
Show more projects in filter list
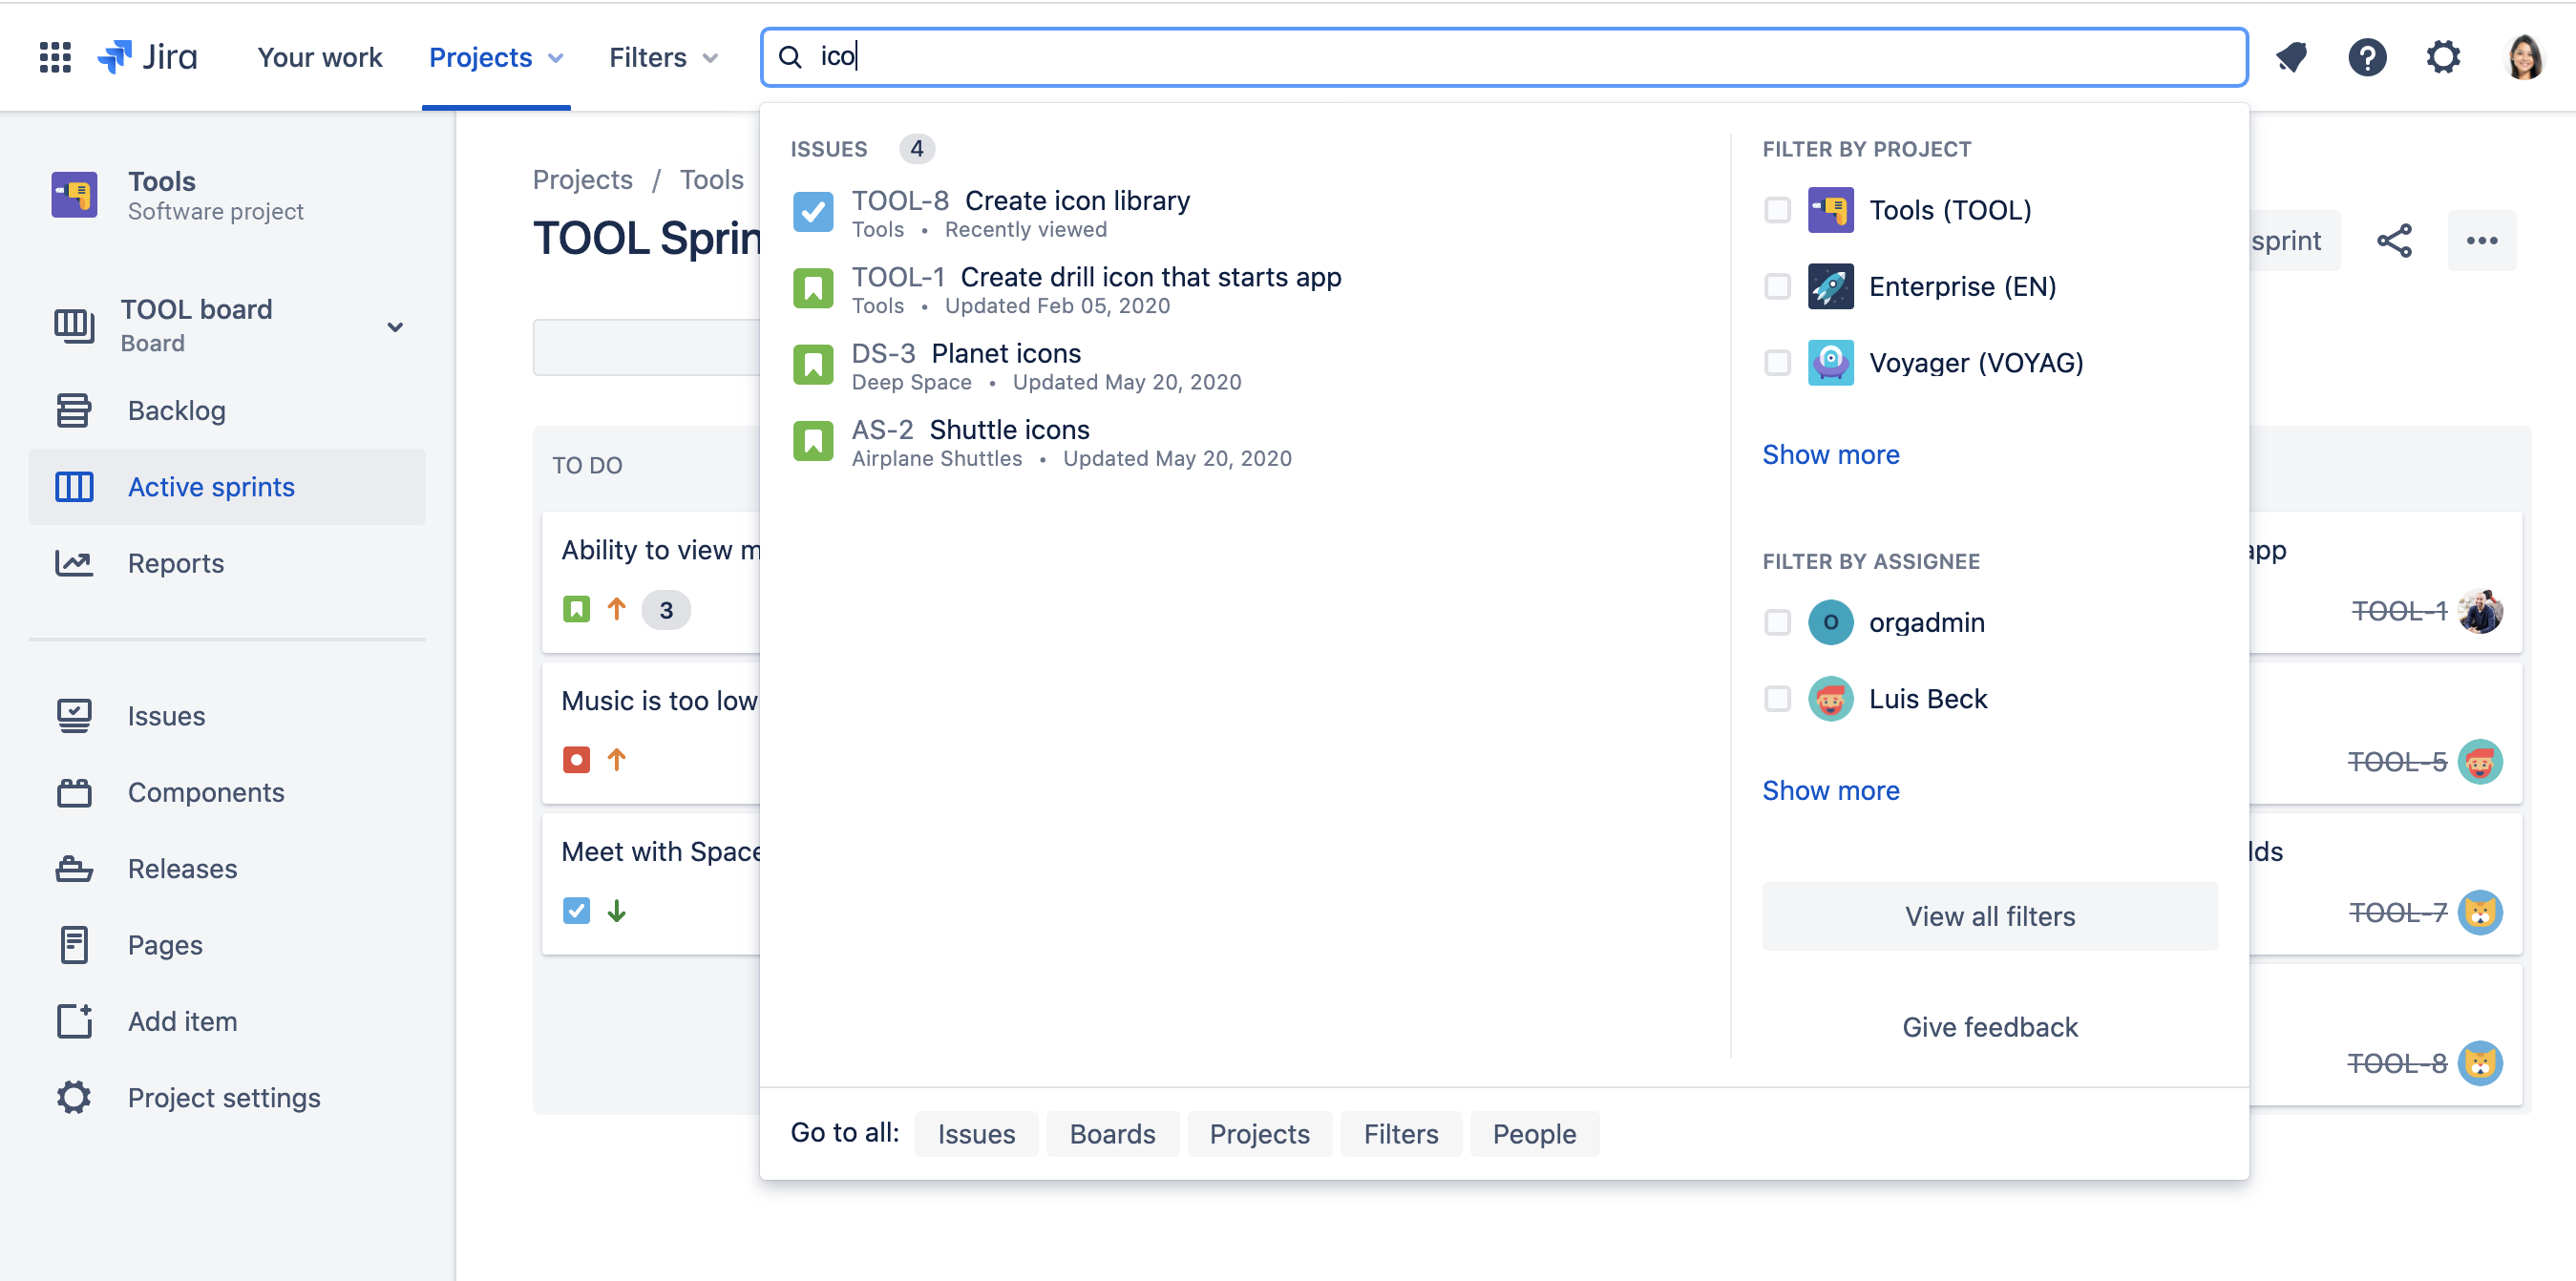1830,454
